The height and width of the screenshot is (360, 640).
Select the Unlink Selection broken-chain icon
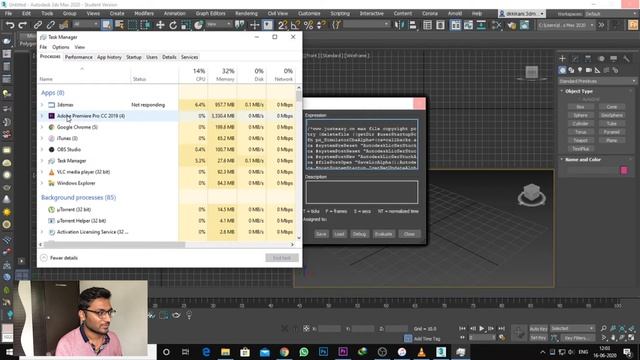point(51,25)
